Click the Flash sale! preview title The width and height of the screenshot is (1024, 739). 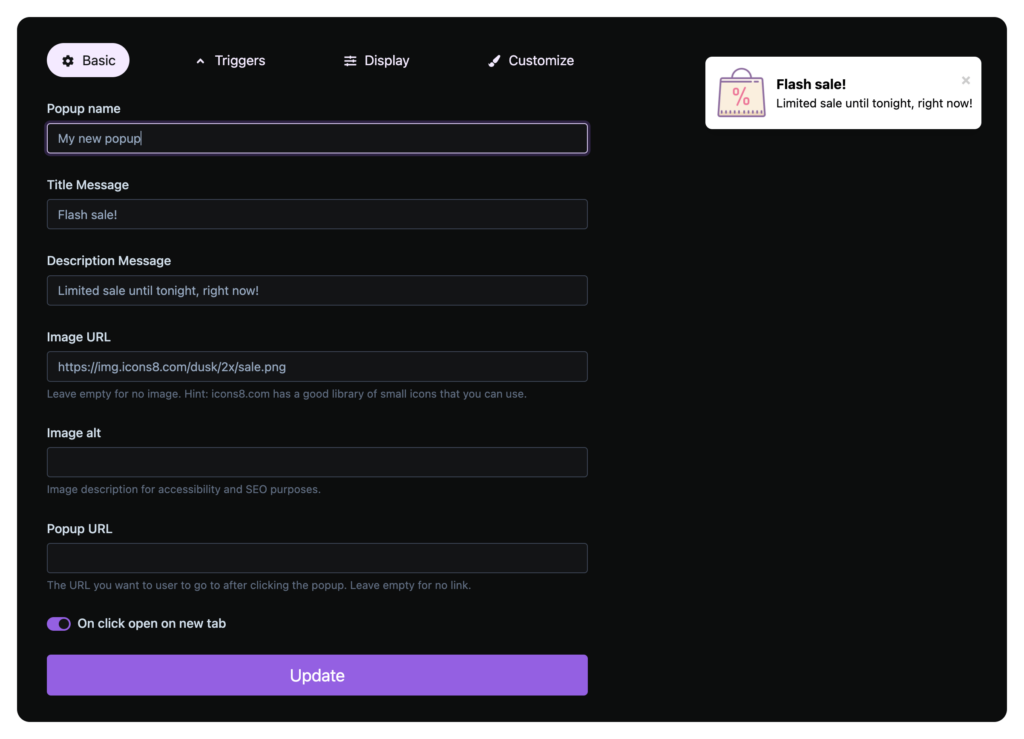(x=811, y=84)
